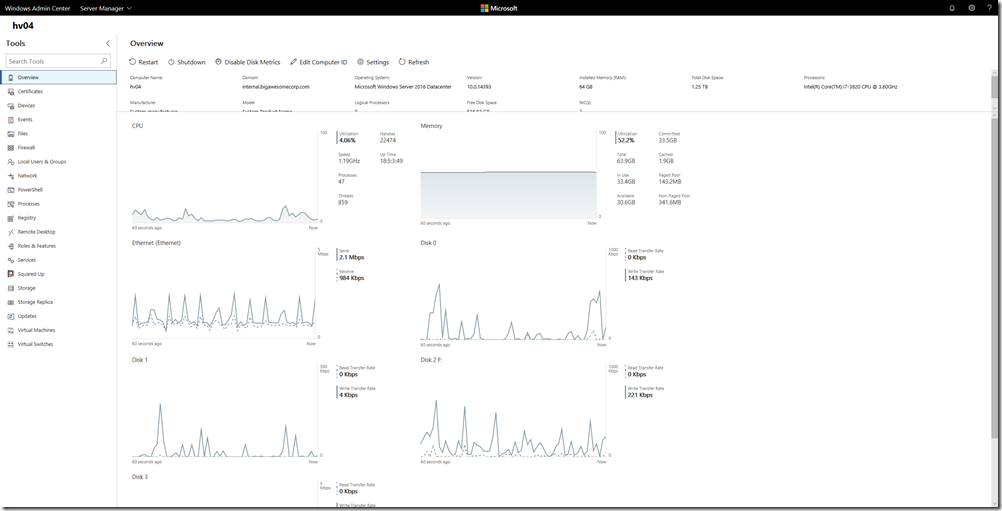Open the Registry tool icon
This screenshot has height=511, width=1002.
[11, 218]
